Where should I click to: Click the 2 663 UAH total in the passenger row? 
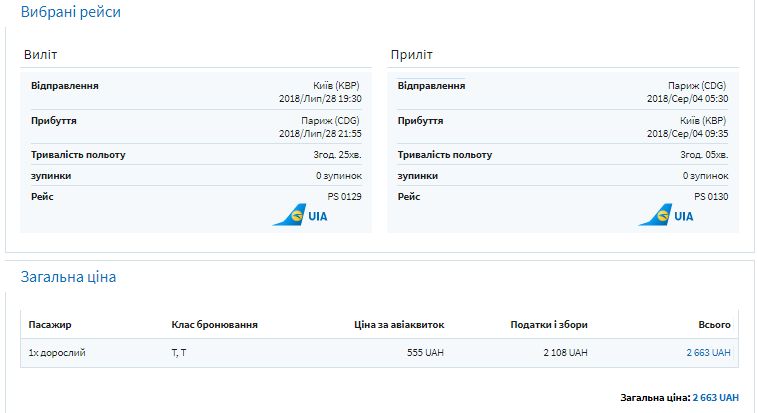pos(708,353)
